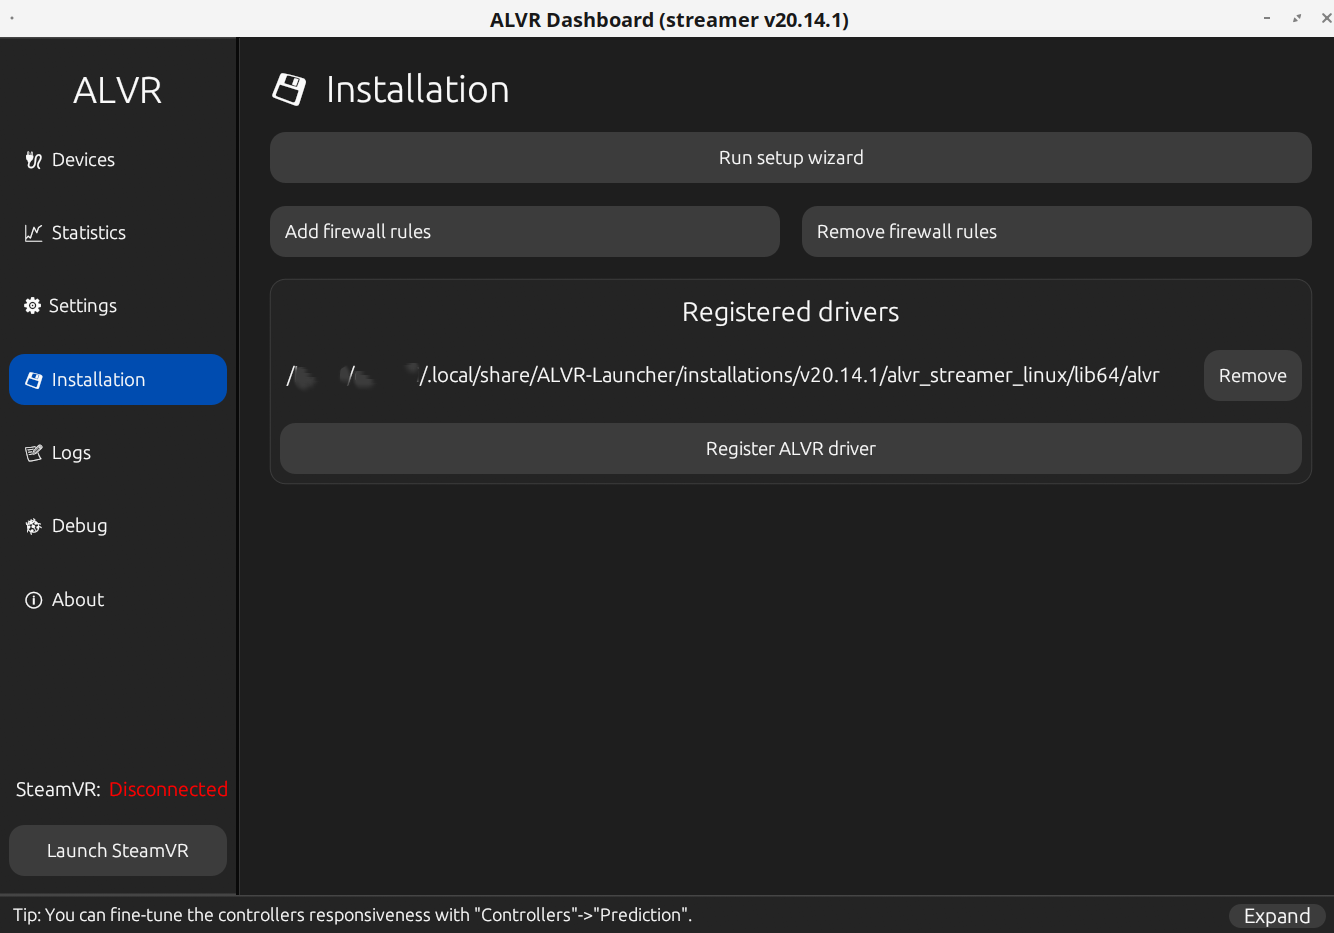Close the ALVR Dashboard window
The image size is (1334, 933).
pyautogui.click(x=1326, y=18)
